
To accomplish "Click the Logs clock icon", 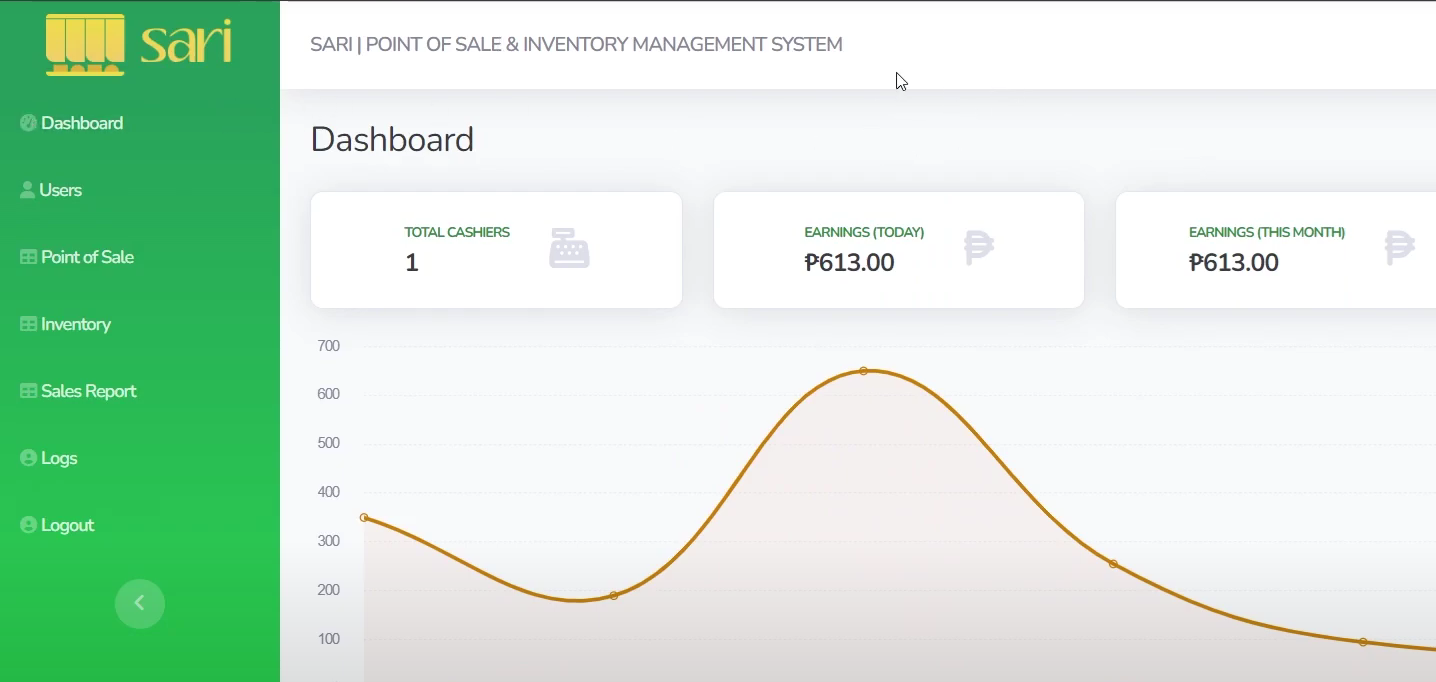I will click(x=27, y=457).
